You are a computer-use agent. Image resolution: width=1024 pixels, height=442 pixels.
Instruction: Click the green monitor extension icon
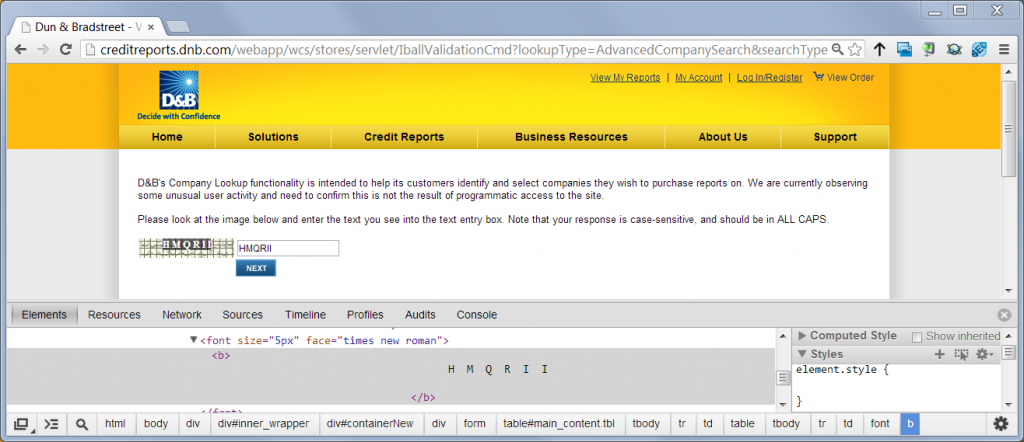(x=929, y=50)
